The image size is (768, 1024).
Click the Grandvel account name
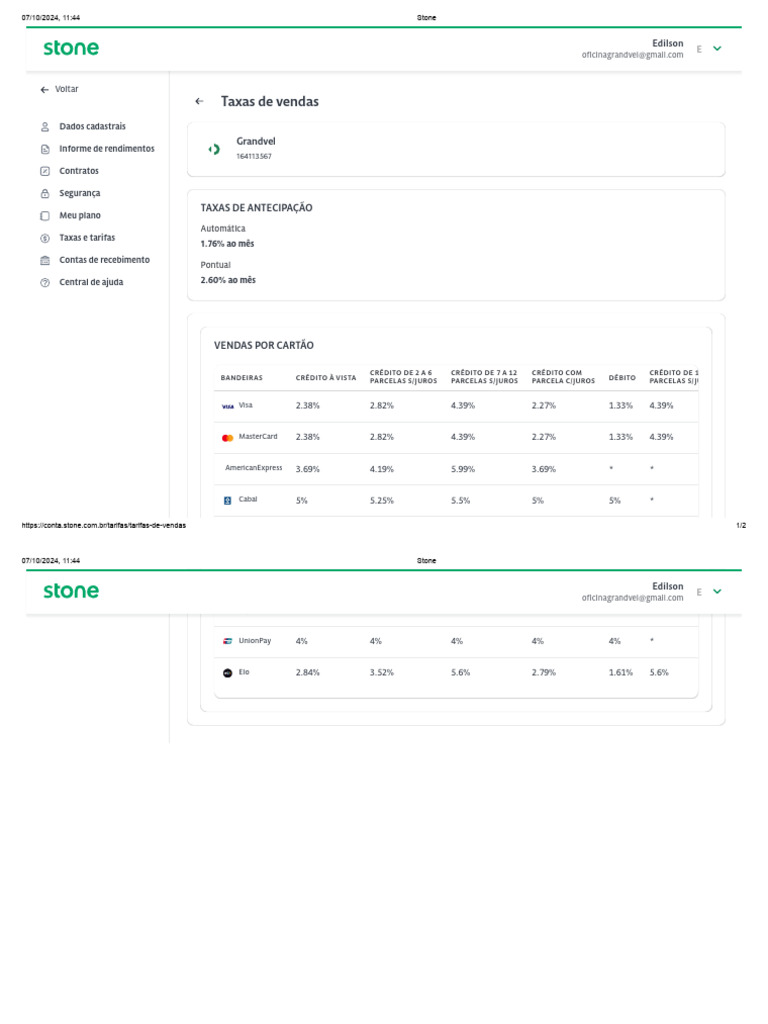[x=255, y=141]
